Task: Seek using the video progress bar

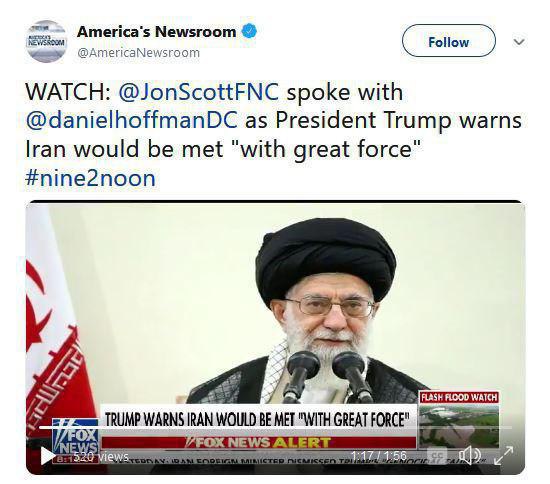Action: [275, 428]
